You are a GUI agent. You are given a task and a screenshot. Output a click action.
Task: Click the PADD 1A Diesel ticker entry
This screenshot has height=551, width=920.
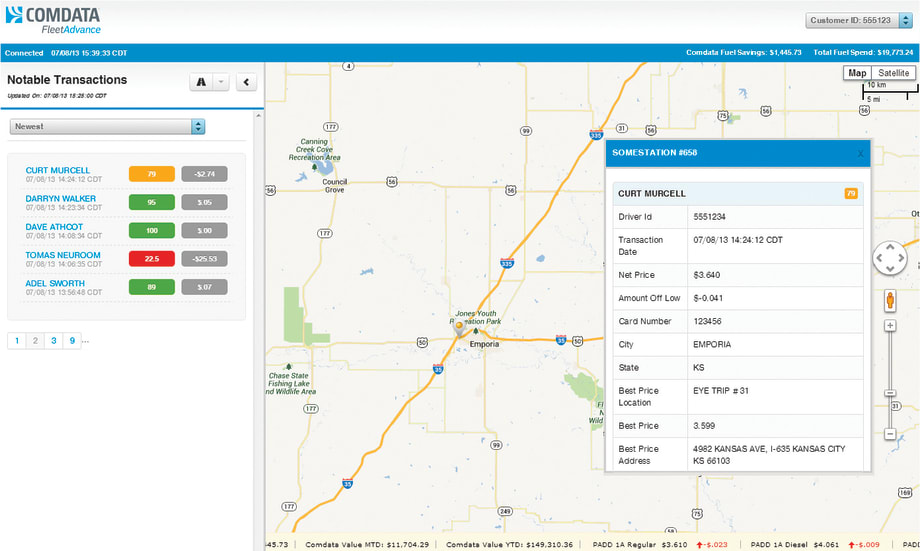815,545
